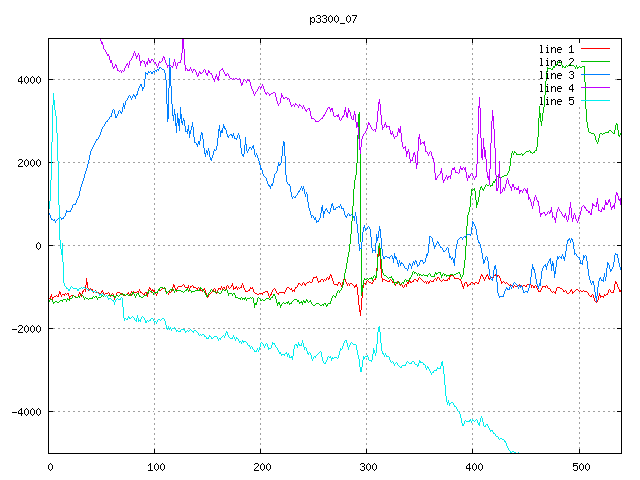This screenshot has height=480, width=640.
Task: Select the 'line 5' legend label
Action: pos(557,100)
